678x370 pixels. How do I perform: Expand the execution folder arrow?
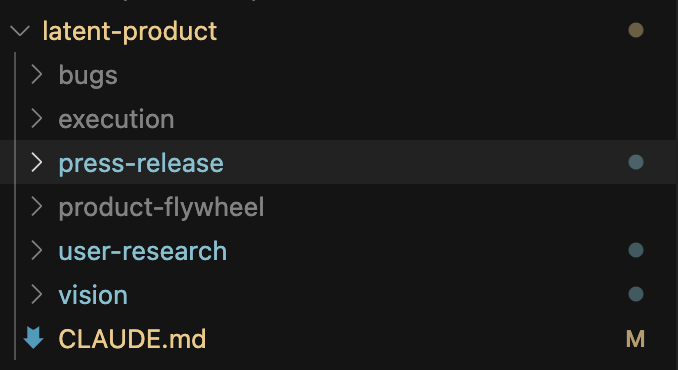point(37,118)
